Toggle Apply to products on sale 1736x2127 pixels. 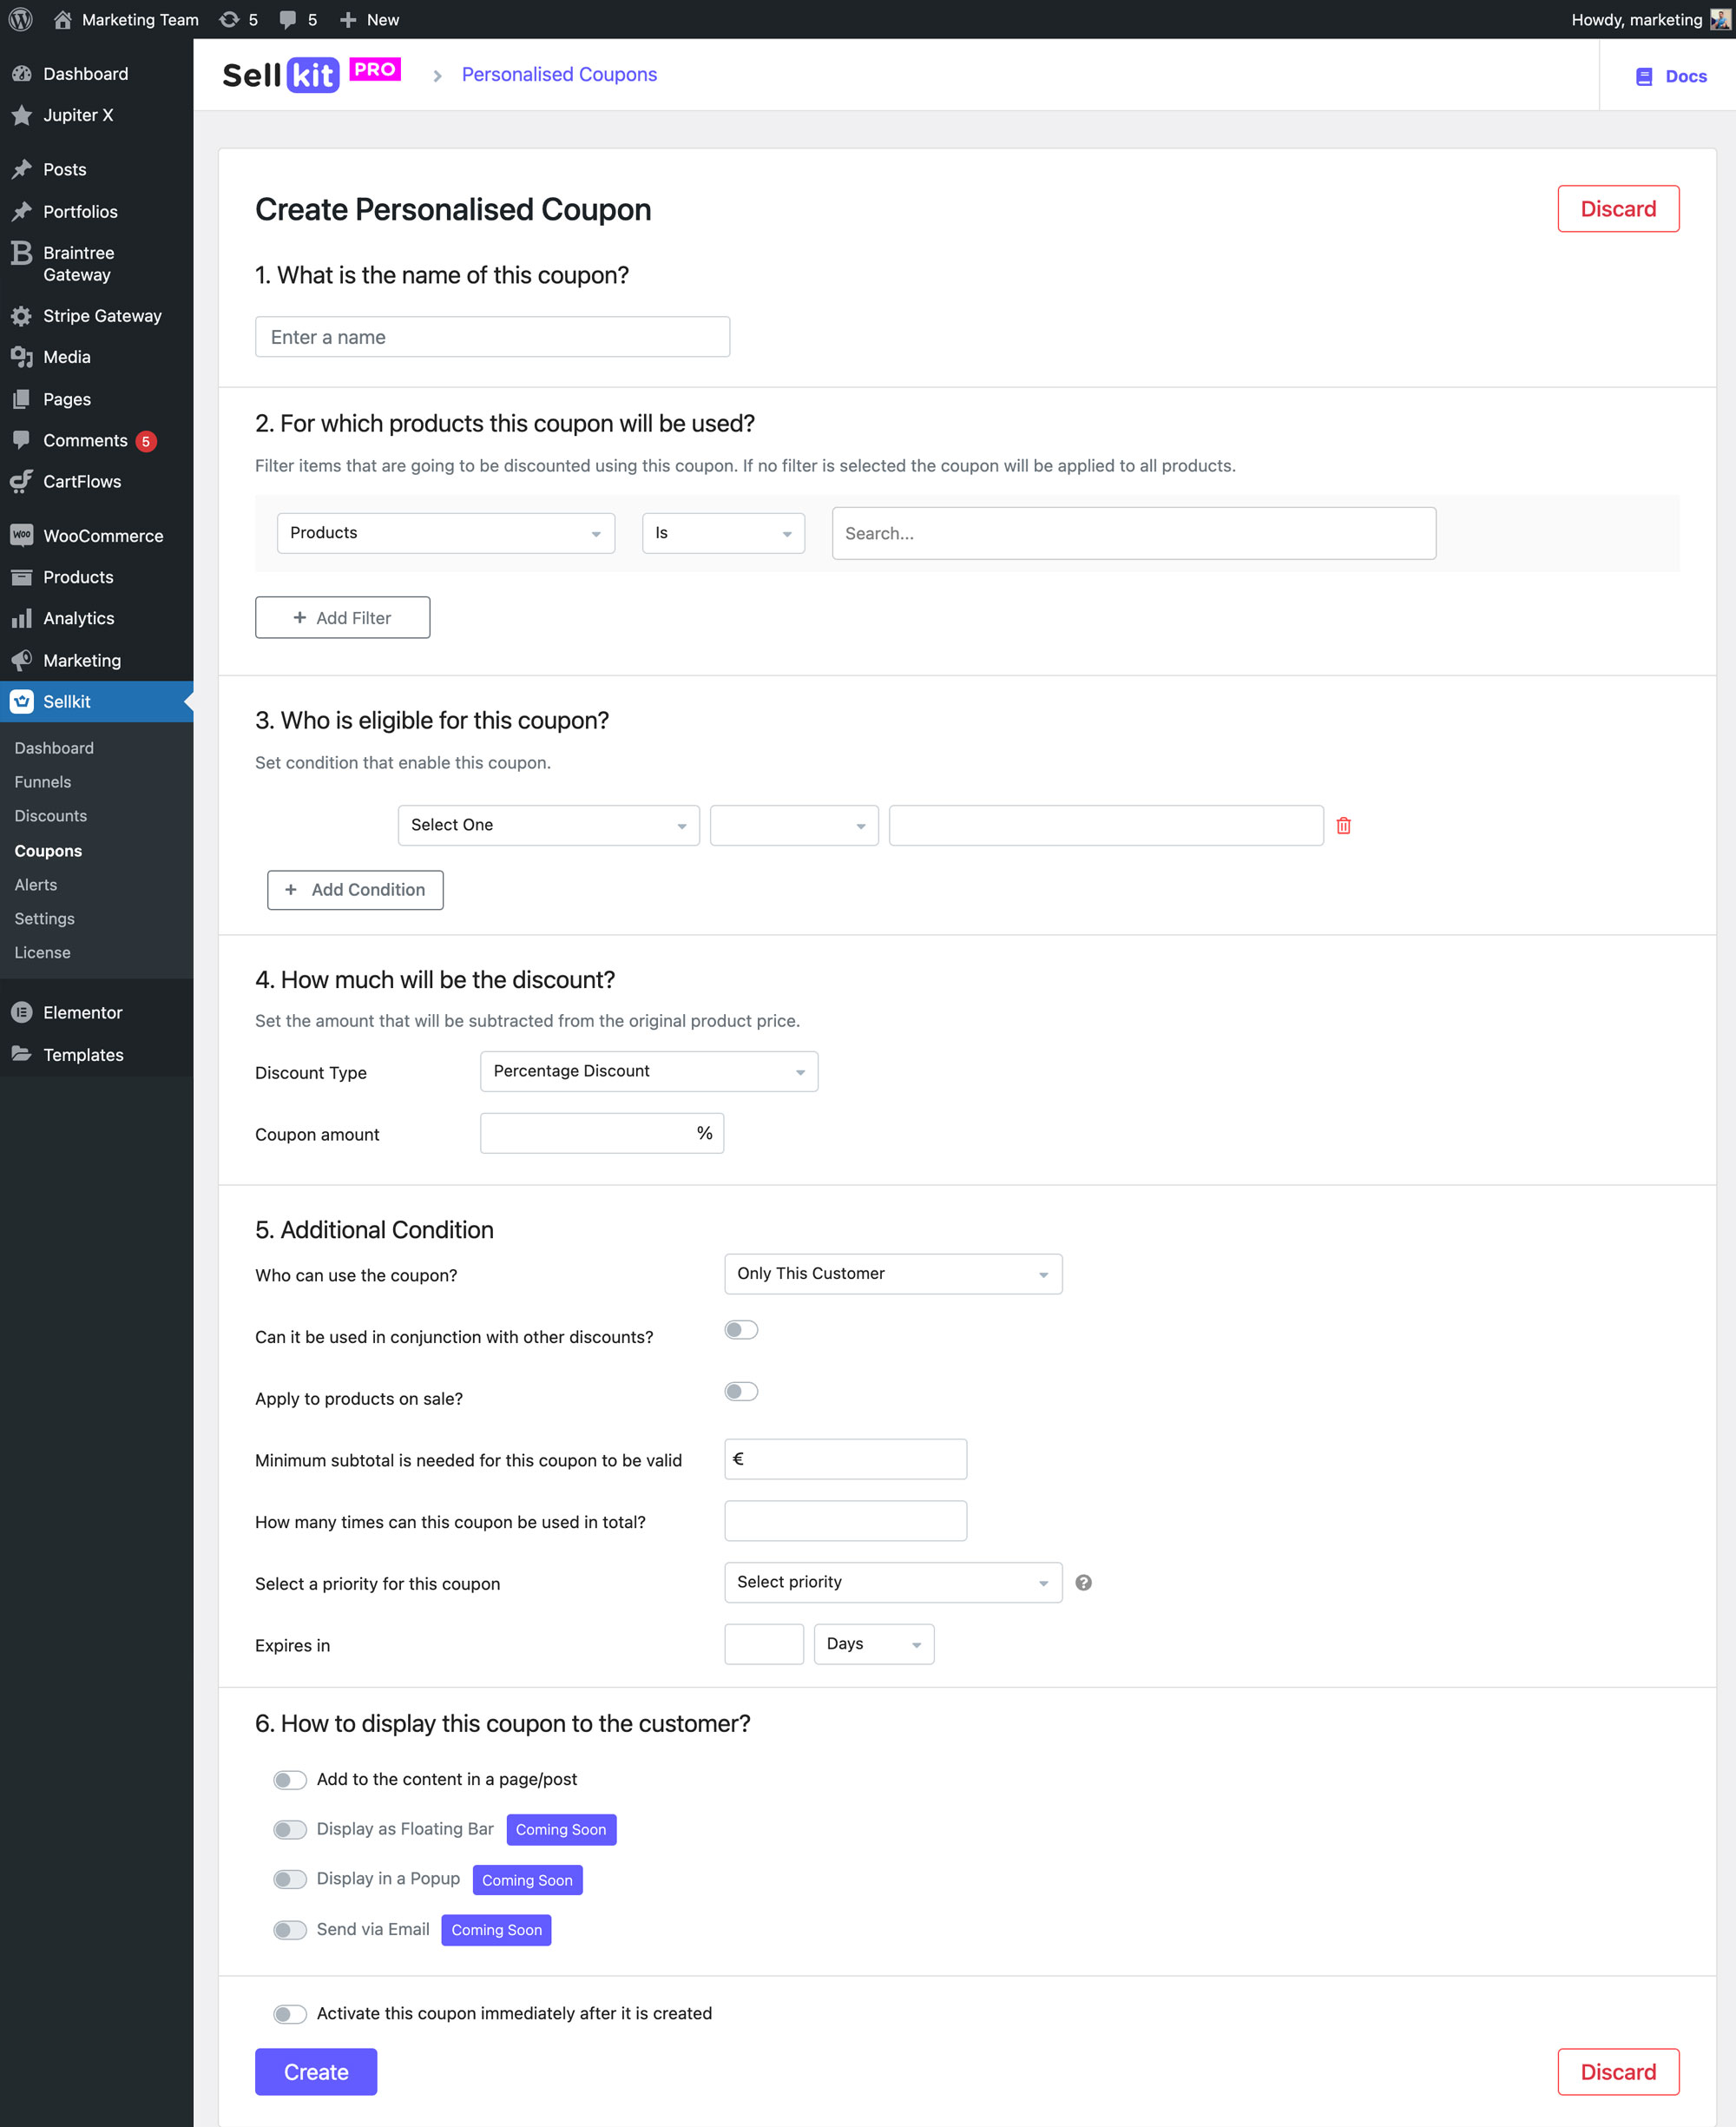pyautogui.click(x=740, y=1391)
